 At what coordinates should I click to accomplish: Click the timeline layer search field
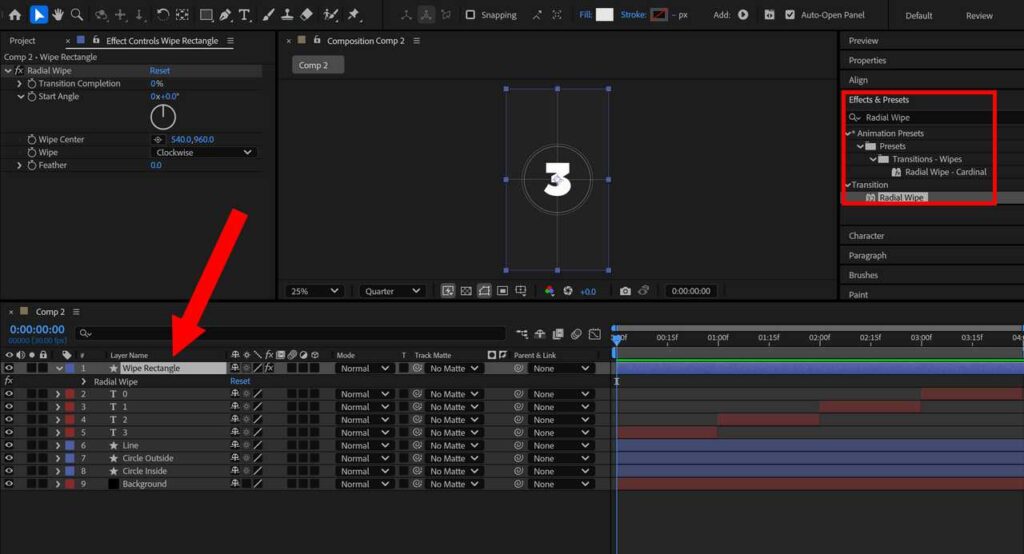[x=291, y=333]
